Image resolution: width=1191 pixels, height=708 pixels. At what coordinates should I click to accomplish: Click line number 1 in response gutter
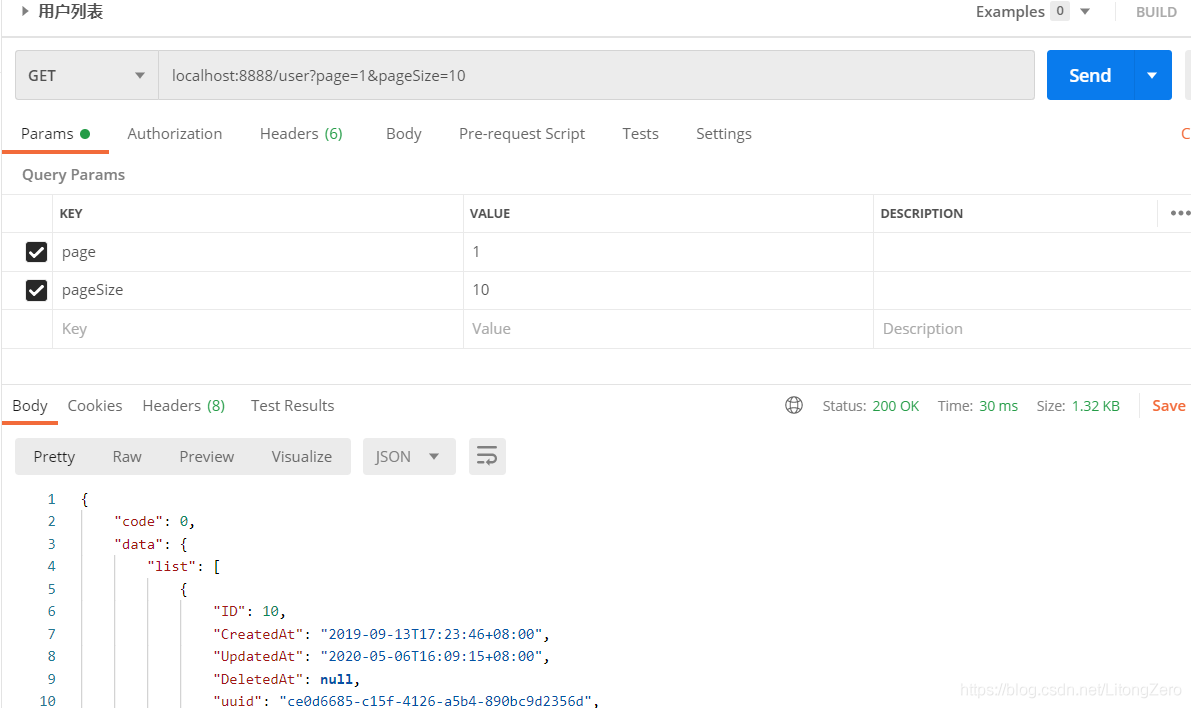[x=52, y=499]
